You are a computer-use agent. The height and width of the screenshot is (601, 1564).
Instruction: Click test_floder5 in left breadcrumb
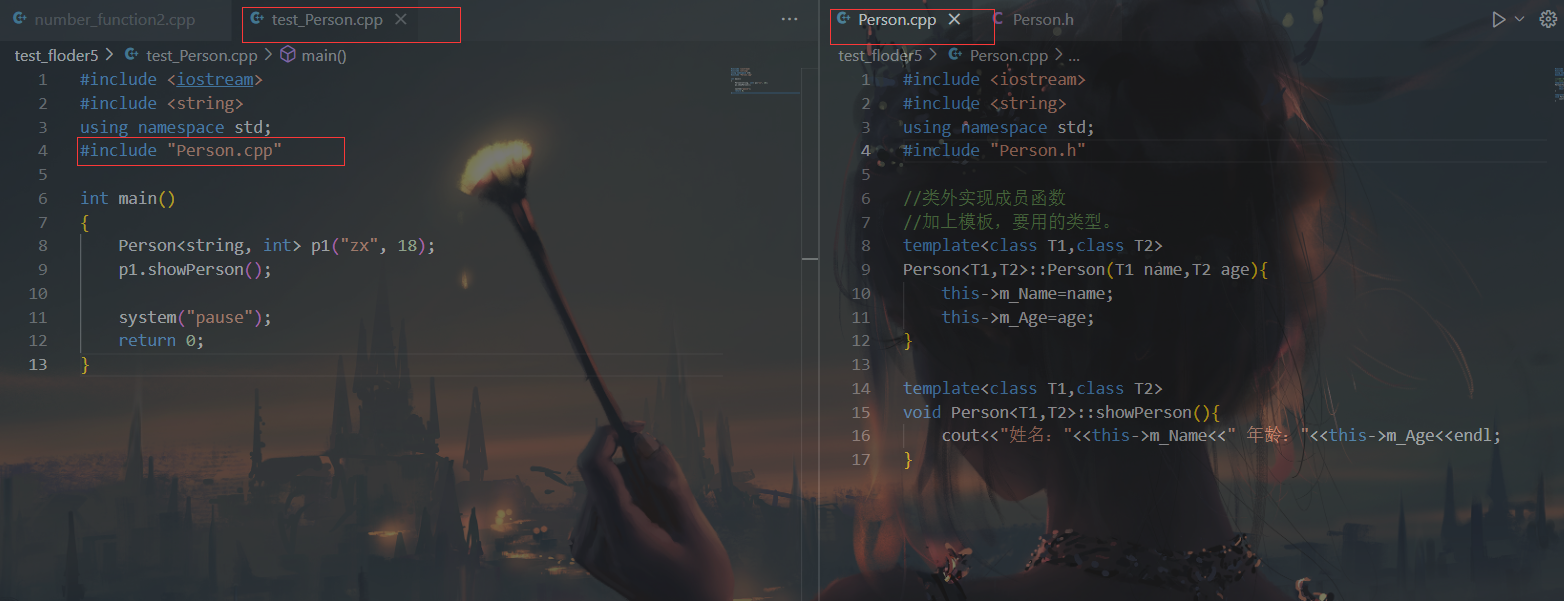(x=56, y=56)
